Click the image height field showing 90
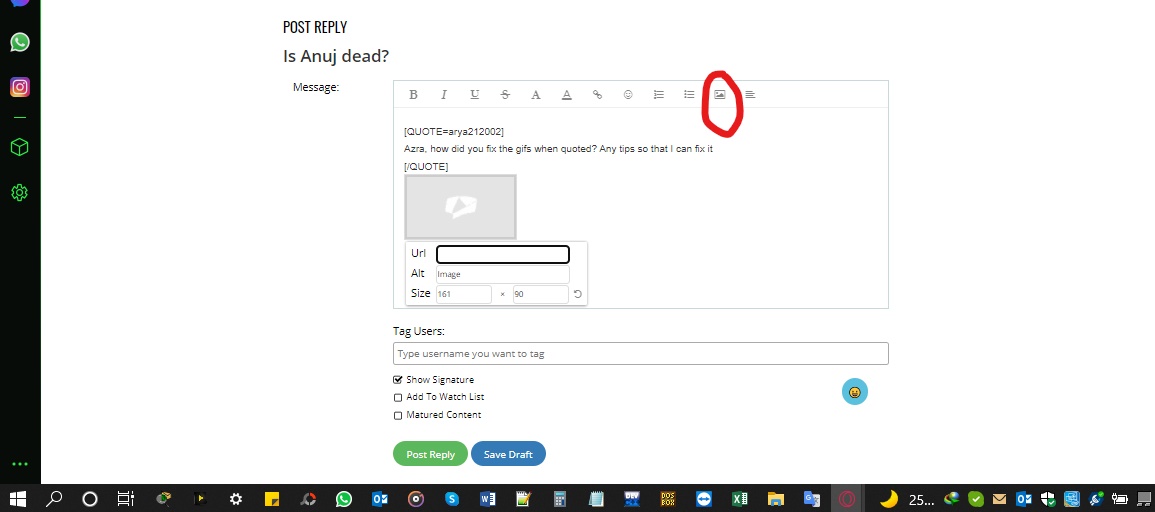1155x512 pixels. 541,294
